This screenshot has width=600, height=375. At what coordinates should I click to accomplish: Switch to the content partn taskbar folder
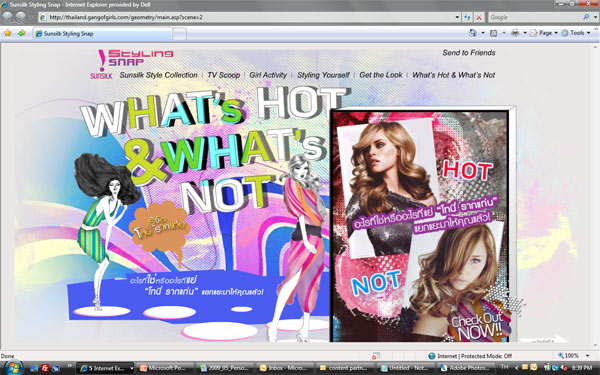coord(346,368)
